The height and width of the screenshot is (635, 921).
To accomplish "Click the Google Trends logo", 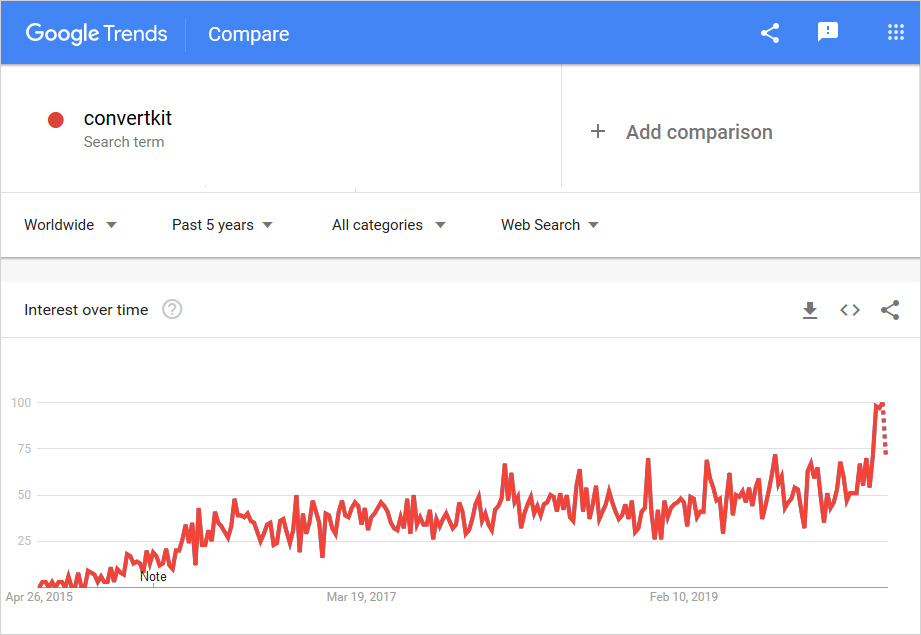I will (97, 33).
